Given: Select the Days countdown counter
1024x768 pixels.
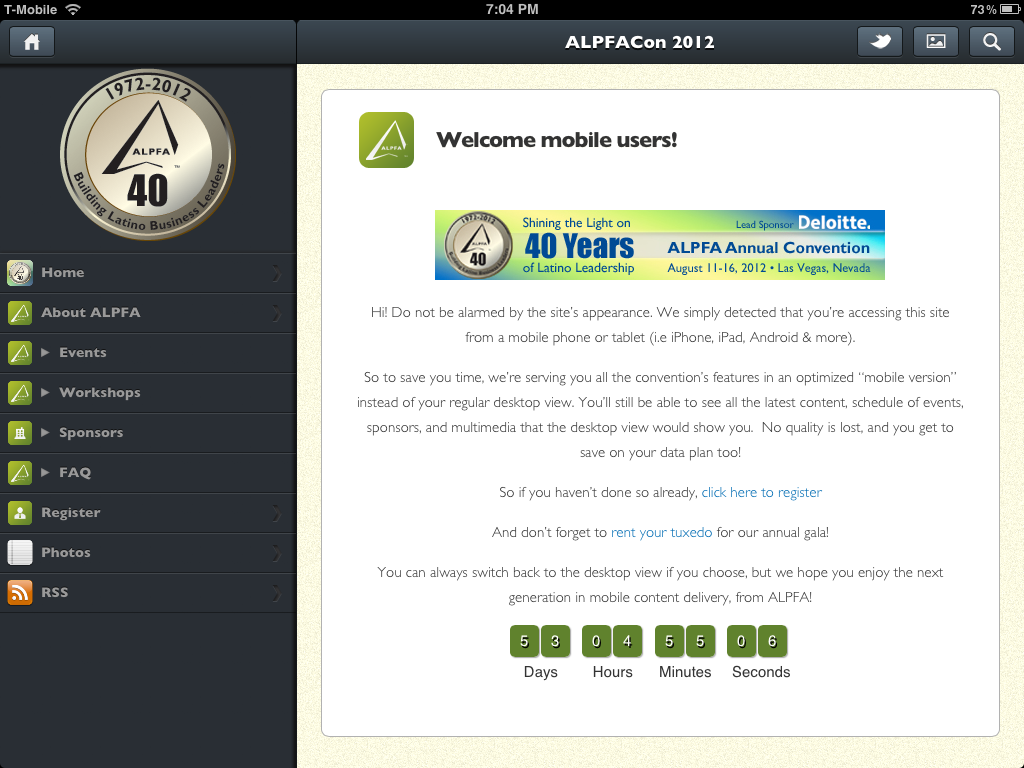Looking at the screenshot, I should (x=540, y=641).
